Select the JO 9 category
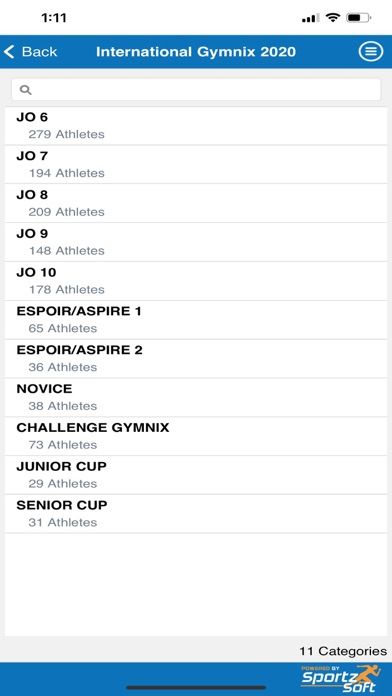Viewport: 392px width, 696px height. point(196,242)
